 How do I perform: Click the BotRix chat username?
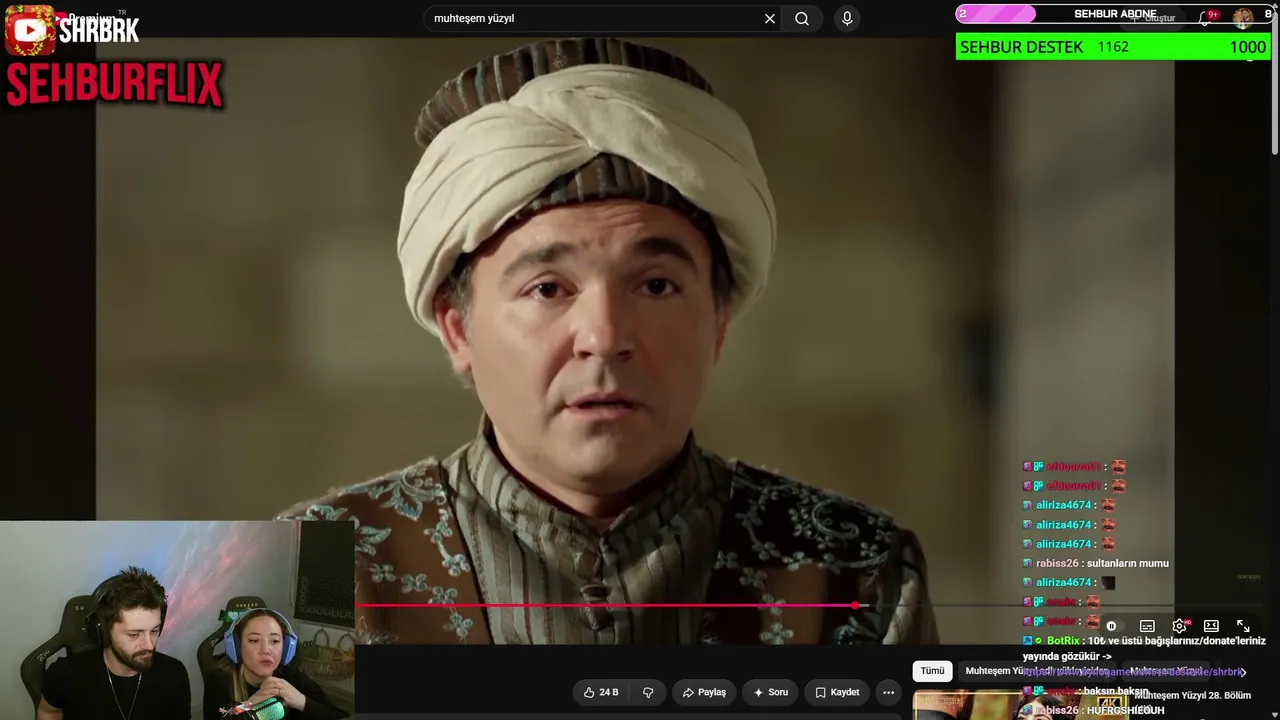1063,640
